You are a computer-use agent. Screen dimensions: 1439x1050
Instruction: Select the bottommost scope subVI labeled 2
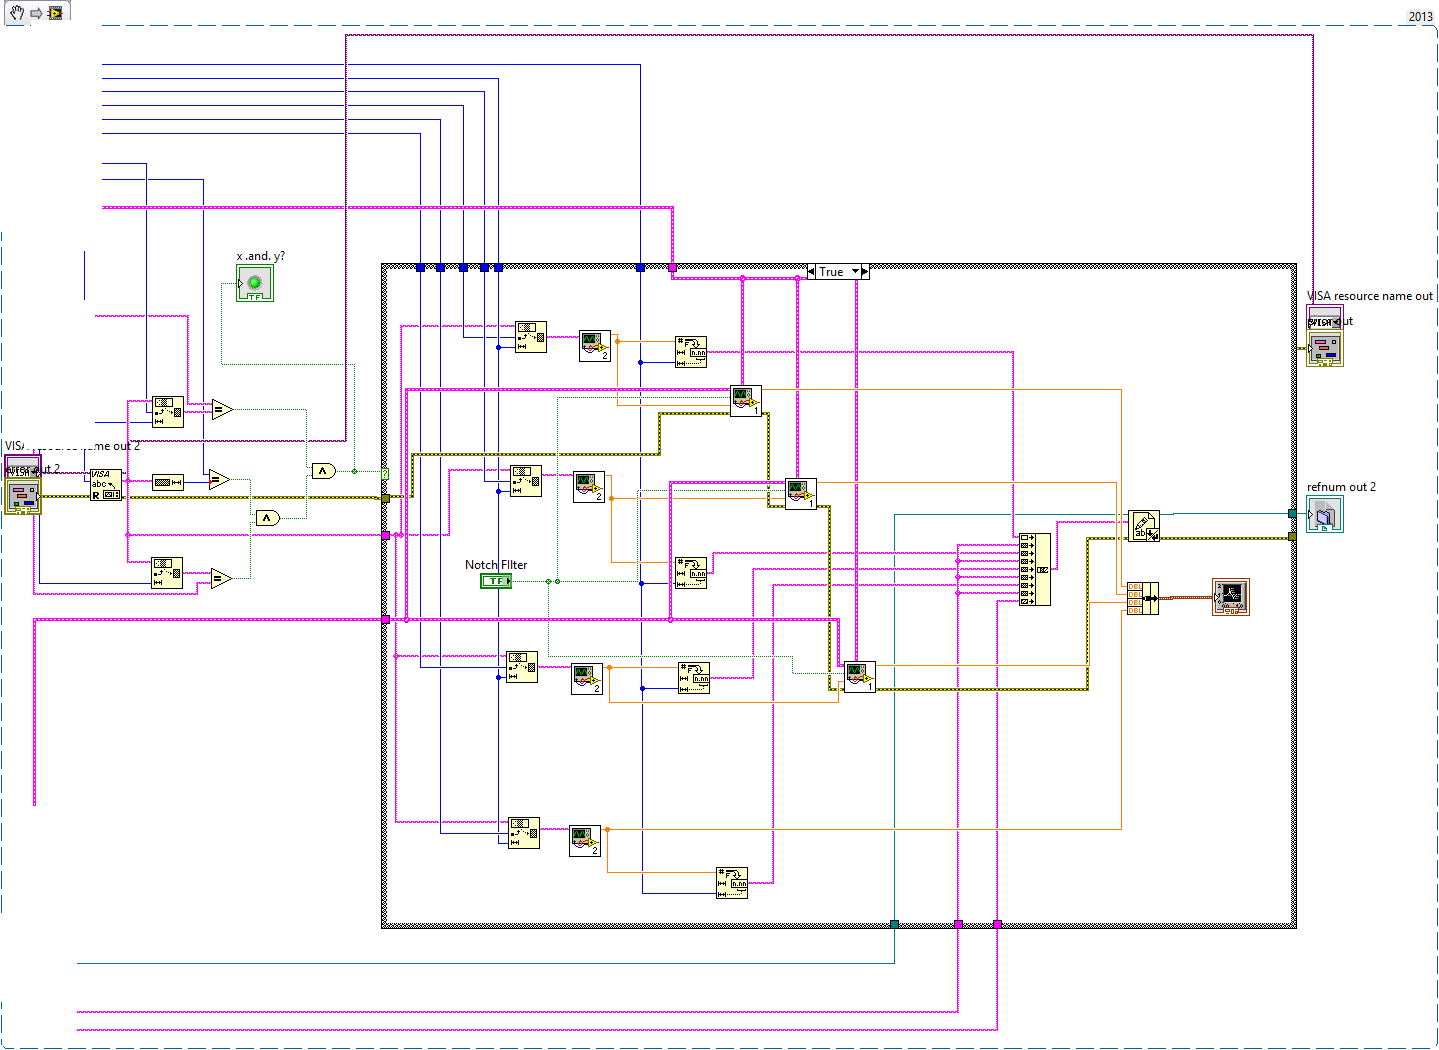coord(585,841)
